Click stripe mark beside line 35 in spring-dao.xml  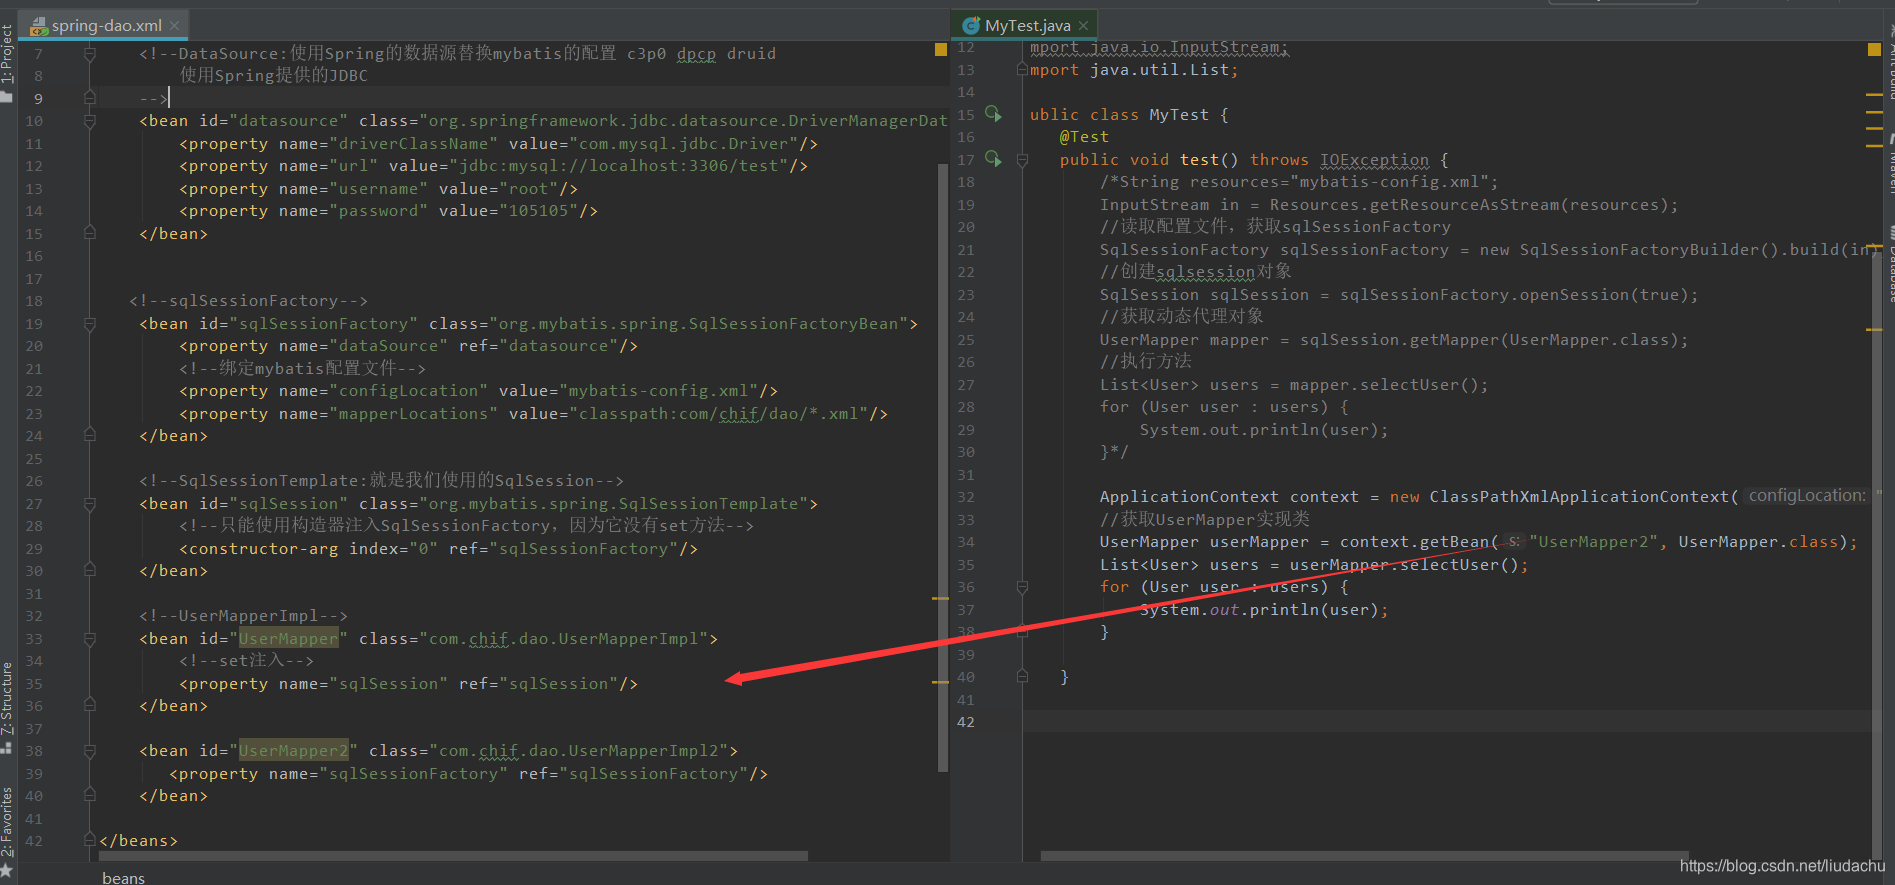[940, 682]
